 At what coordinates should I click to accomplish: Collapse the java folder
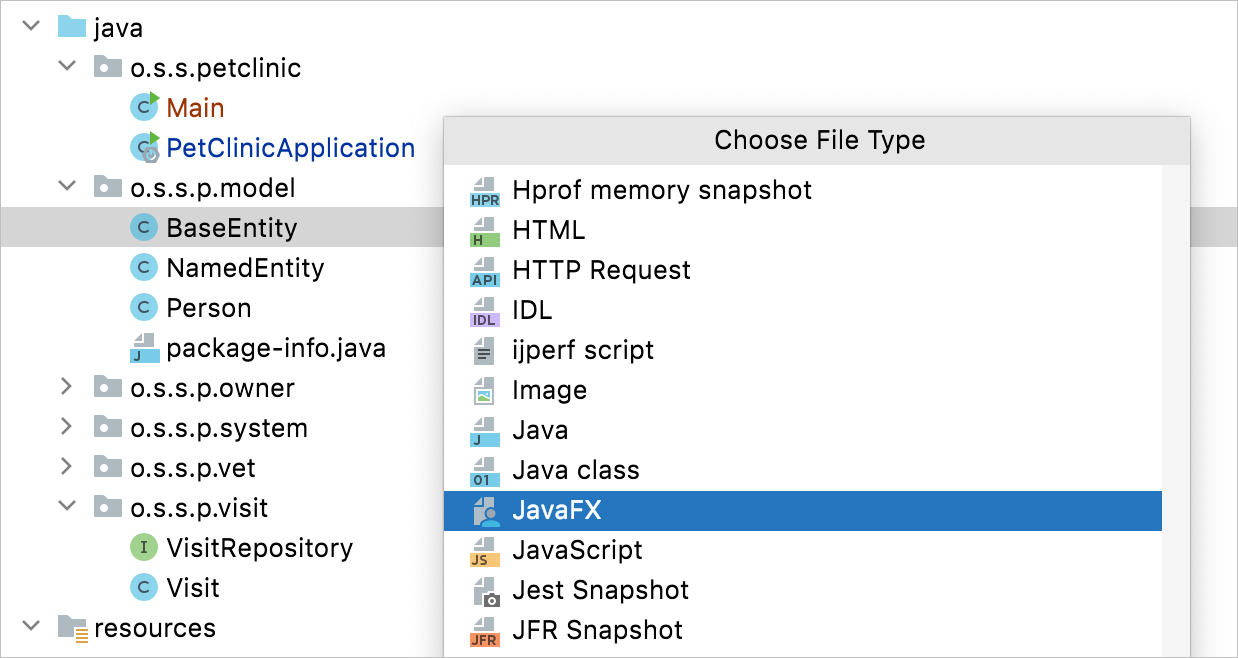(30, 26)
